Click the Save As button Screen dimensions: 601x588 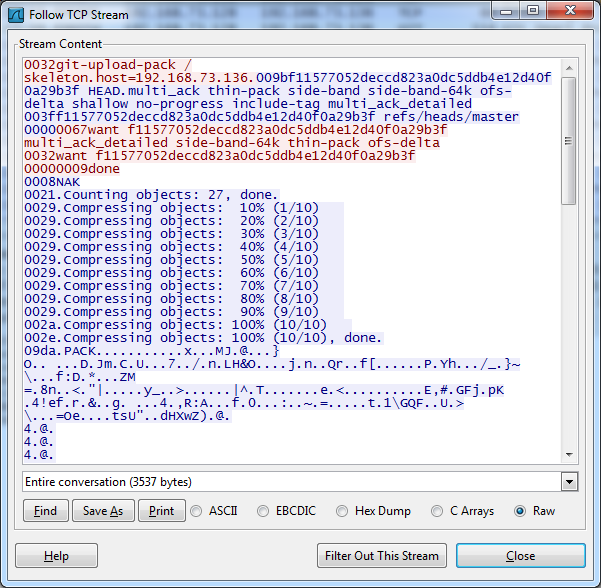[x=102, y=511]
